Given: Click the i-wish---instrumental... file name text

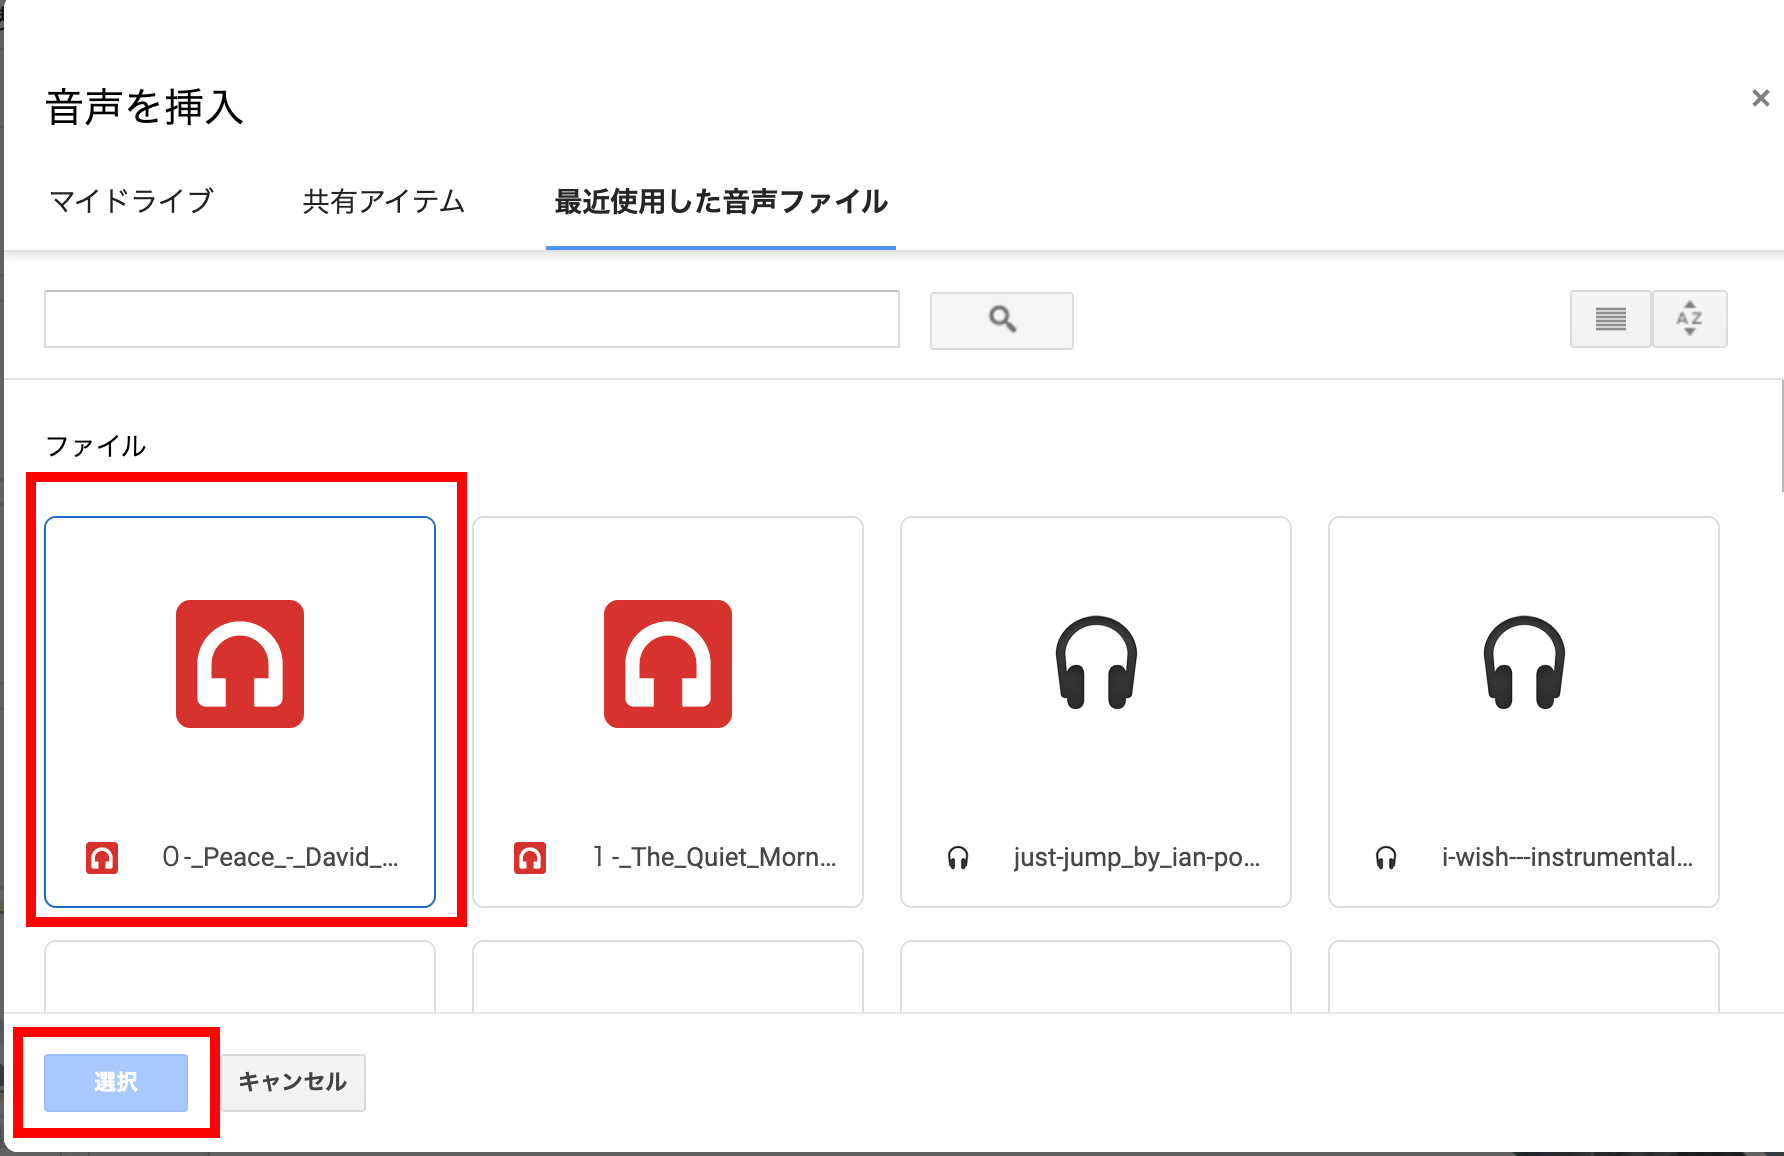Looking at the screenshot, I should tap(1567, 857).
